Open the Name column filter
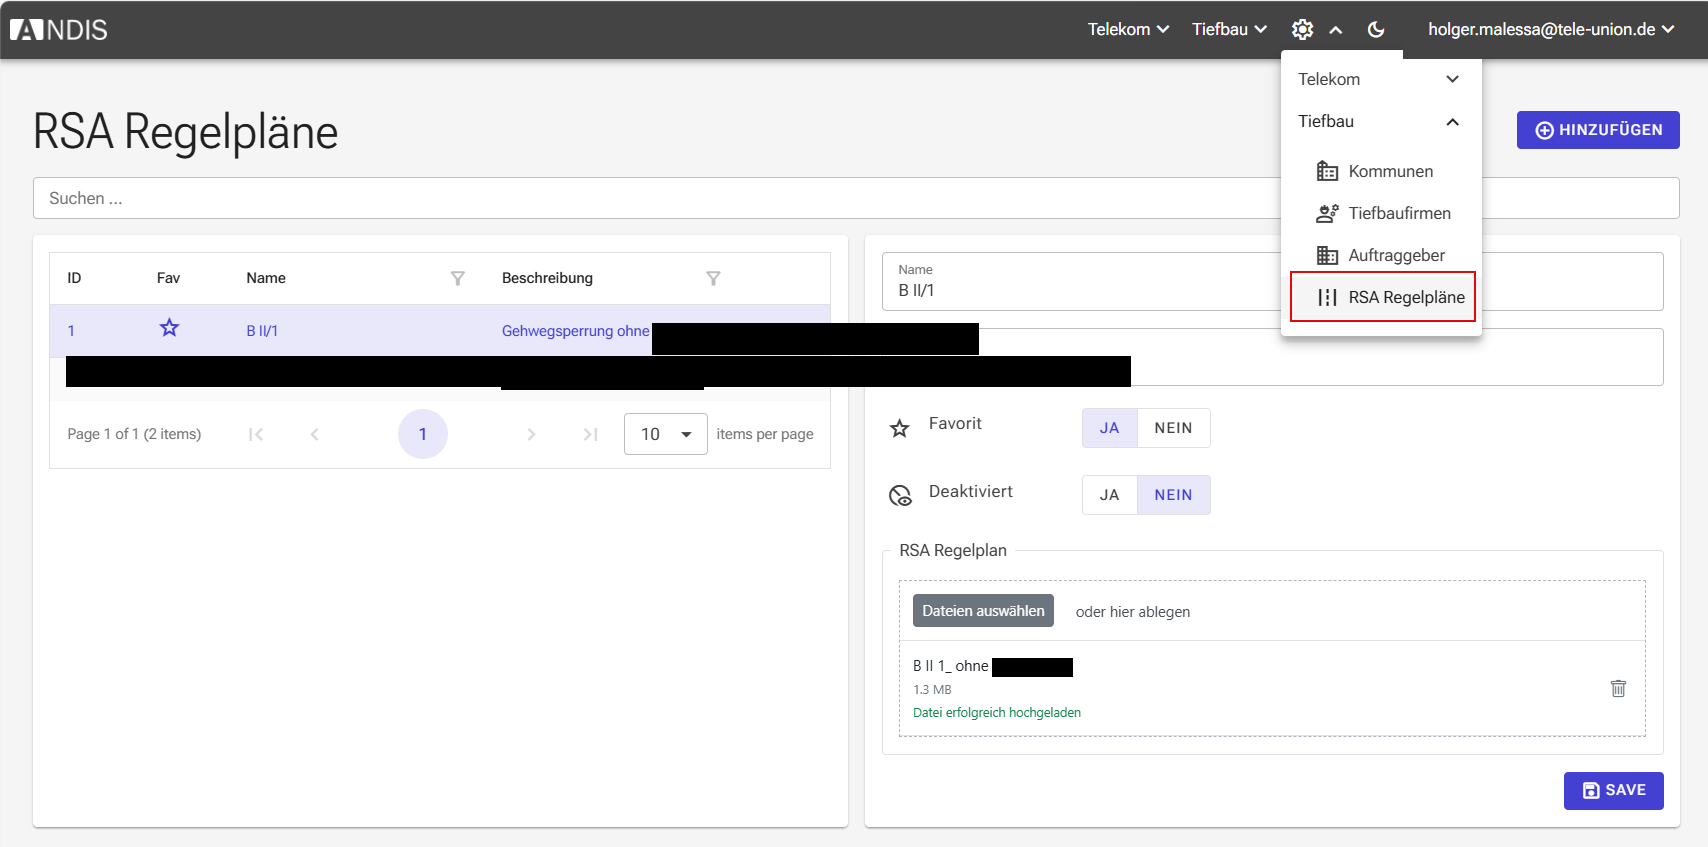 coord(458,278)
